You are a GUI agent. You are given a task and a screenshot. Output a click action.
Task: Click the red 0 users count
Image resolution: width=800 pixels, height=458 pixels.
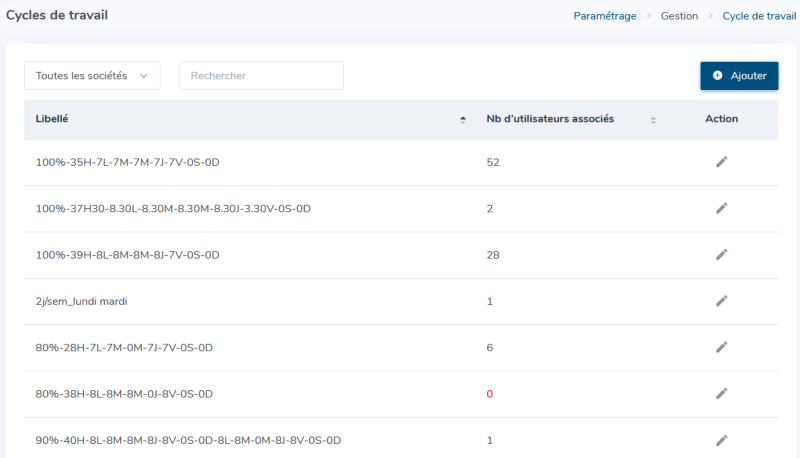pos(490,394)
